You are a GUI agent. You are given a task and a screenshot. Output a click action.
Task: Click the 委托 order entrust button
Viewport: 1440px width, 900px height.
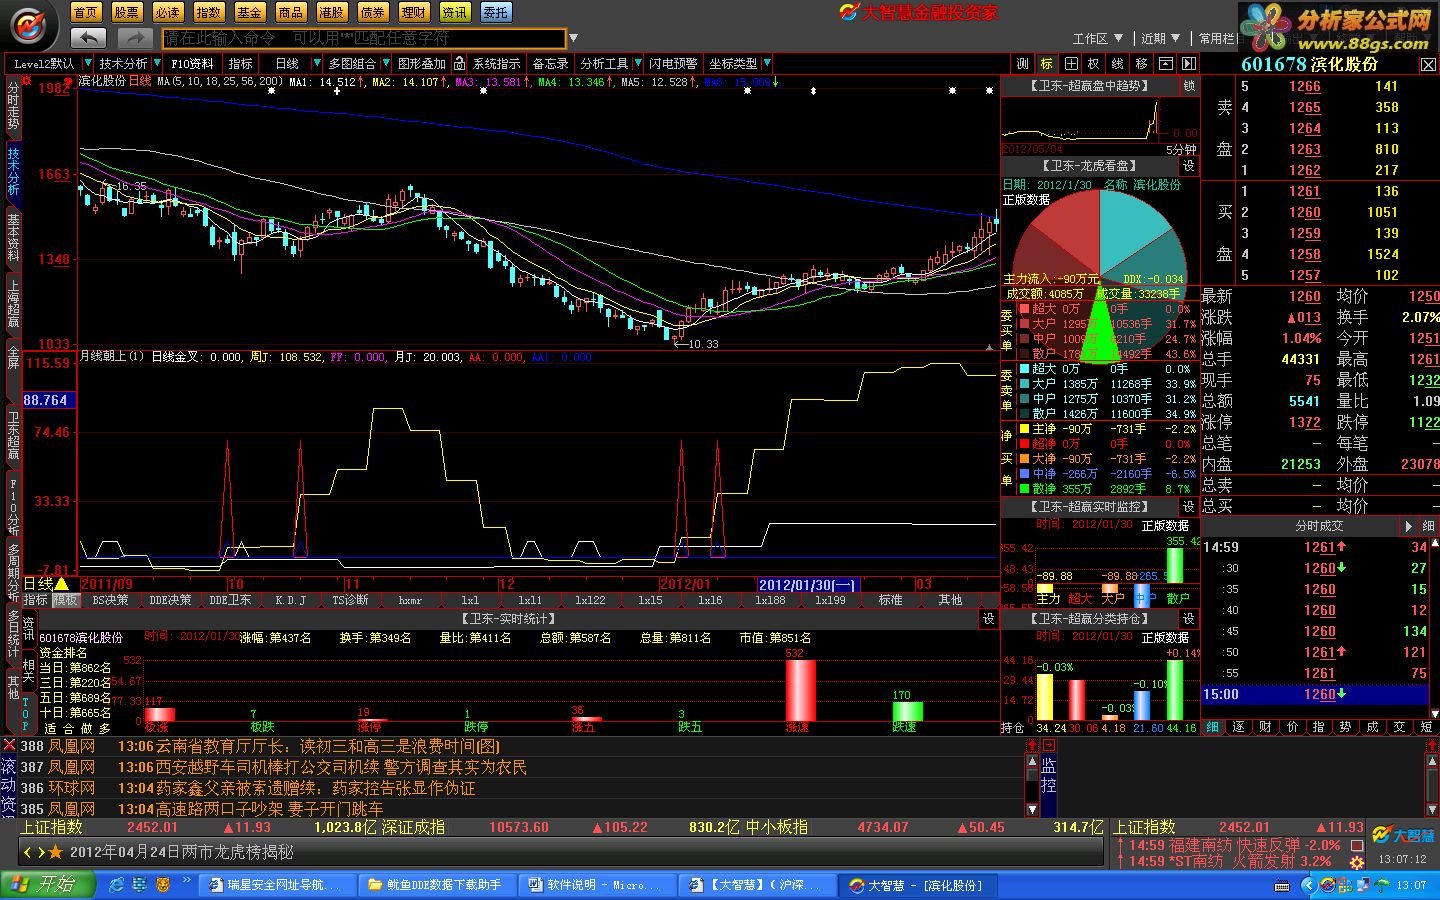[x=496, y=12]
